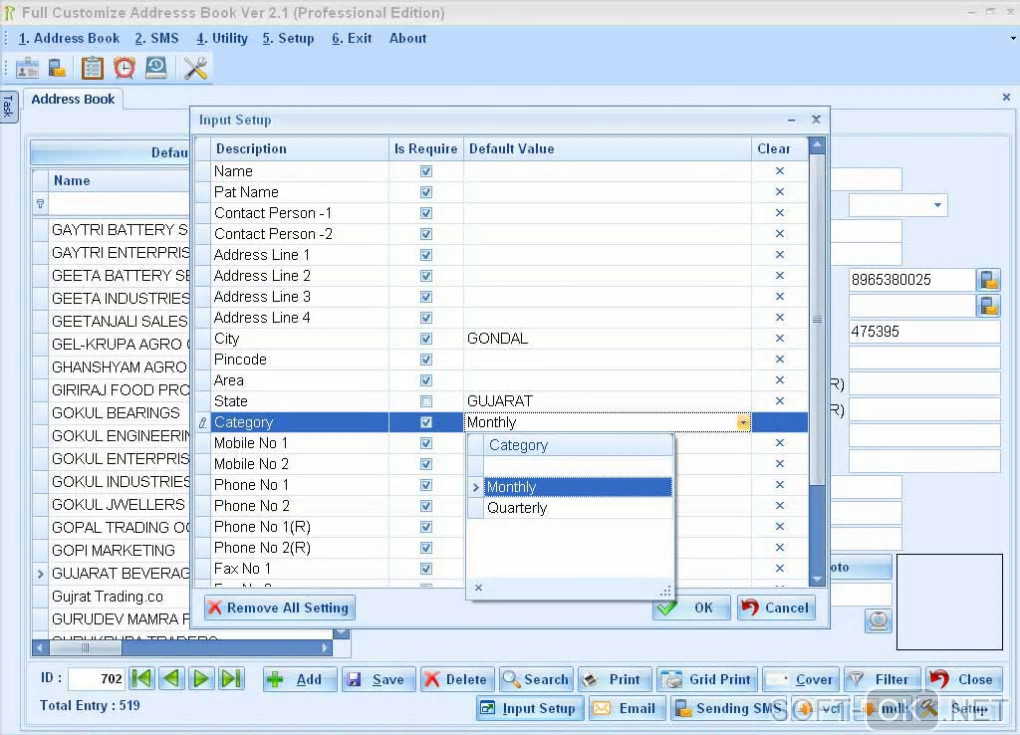Open the 5. Setup menu
Screen dimensions: 1020x735
click(x=288, y=38)
